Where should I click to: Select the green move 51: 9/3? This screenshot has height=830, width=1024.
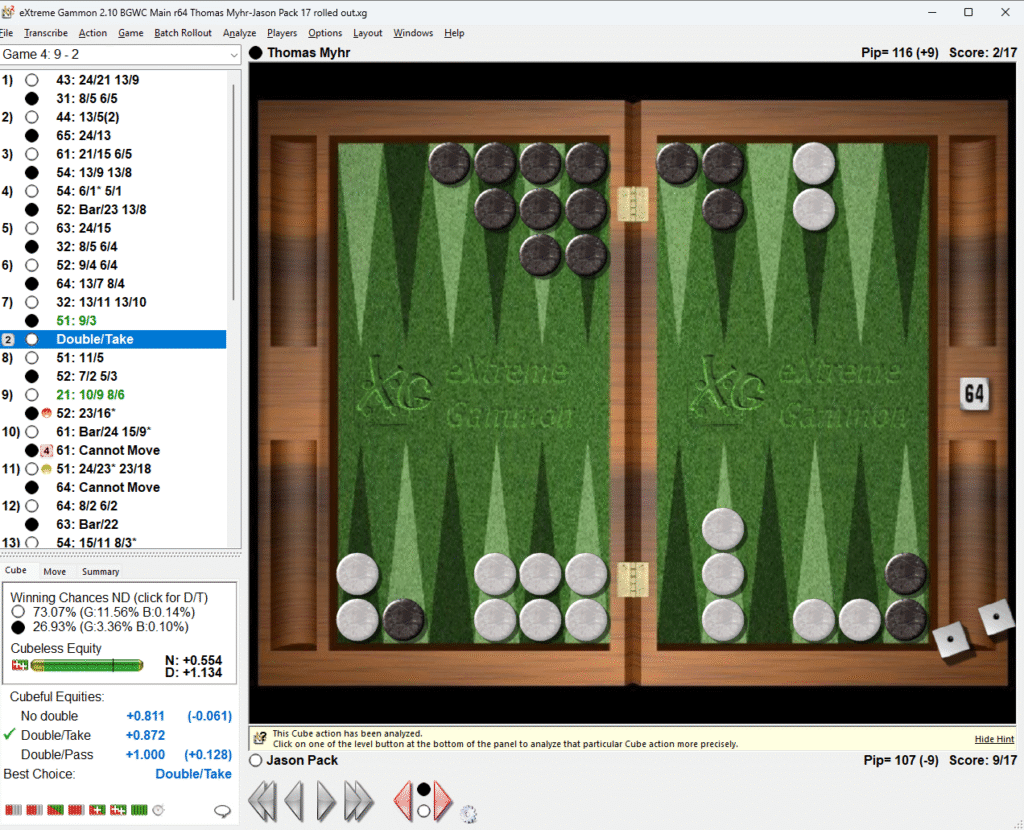(x=76, y=321)
